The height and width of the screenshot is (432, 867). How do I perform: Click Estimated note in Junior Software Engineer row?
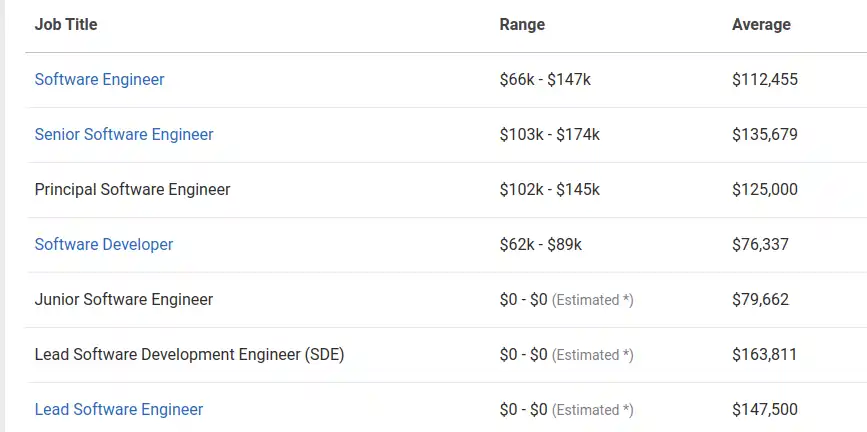coord(593,300)
